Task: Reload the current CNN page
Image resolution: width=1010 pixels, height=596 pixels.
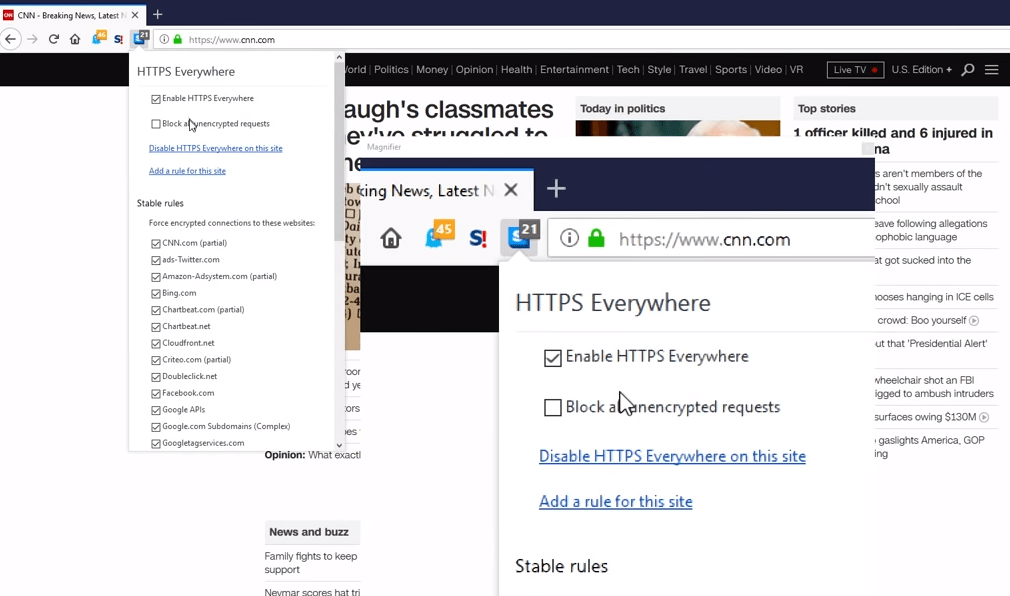Action: (54, 40)
